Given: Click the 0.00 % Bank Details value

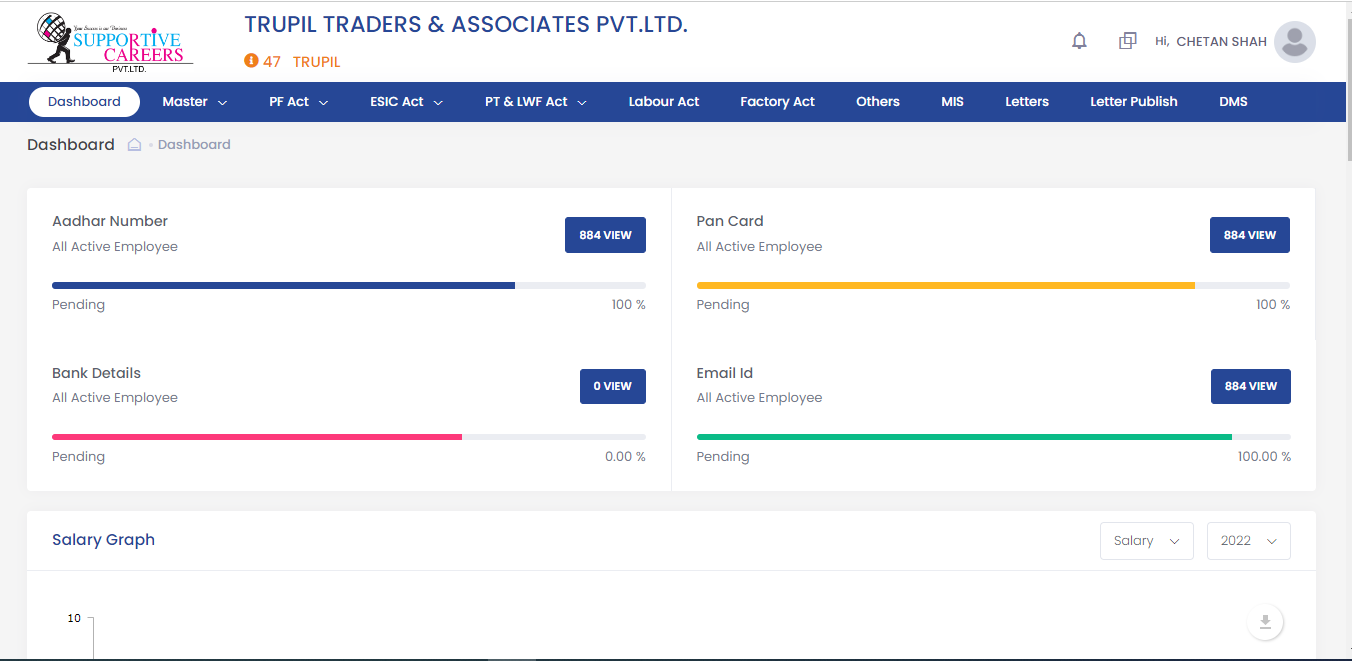Looking at the screenshot, I should tap(625, 457).
